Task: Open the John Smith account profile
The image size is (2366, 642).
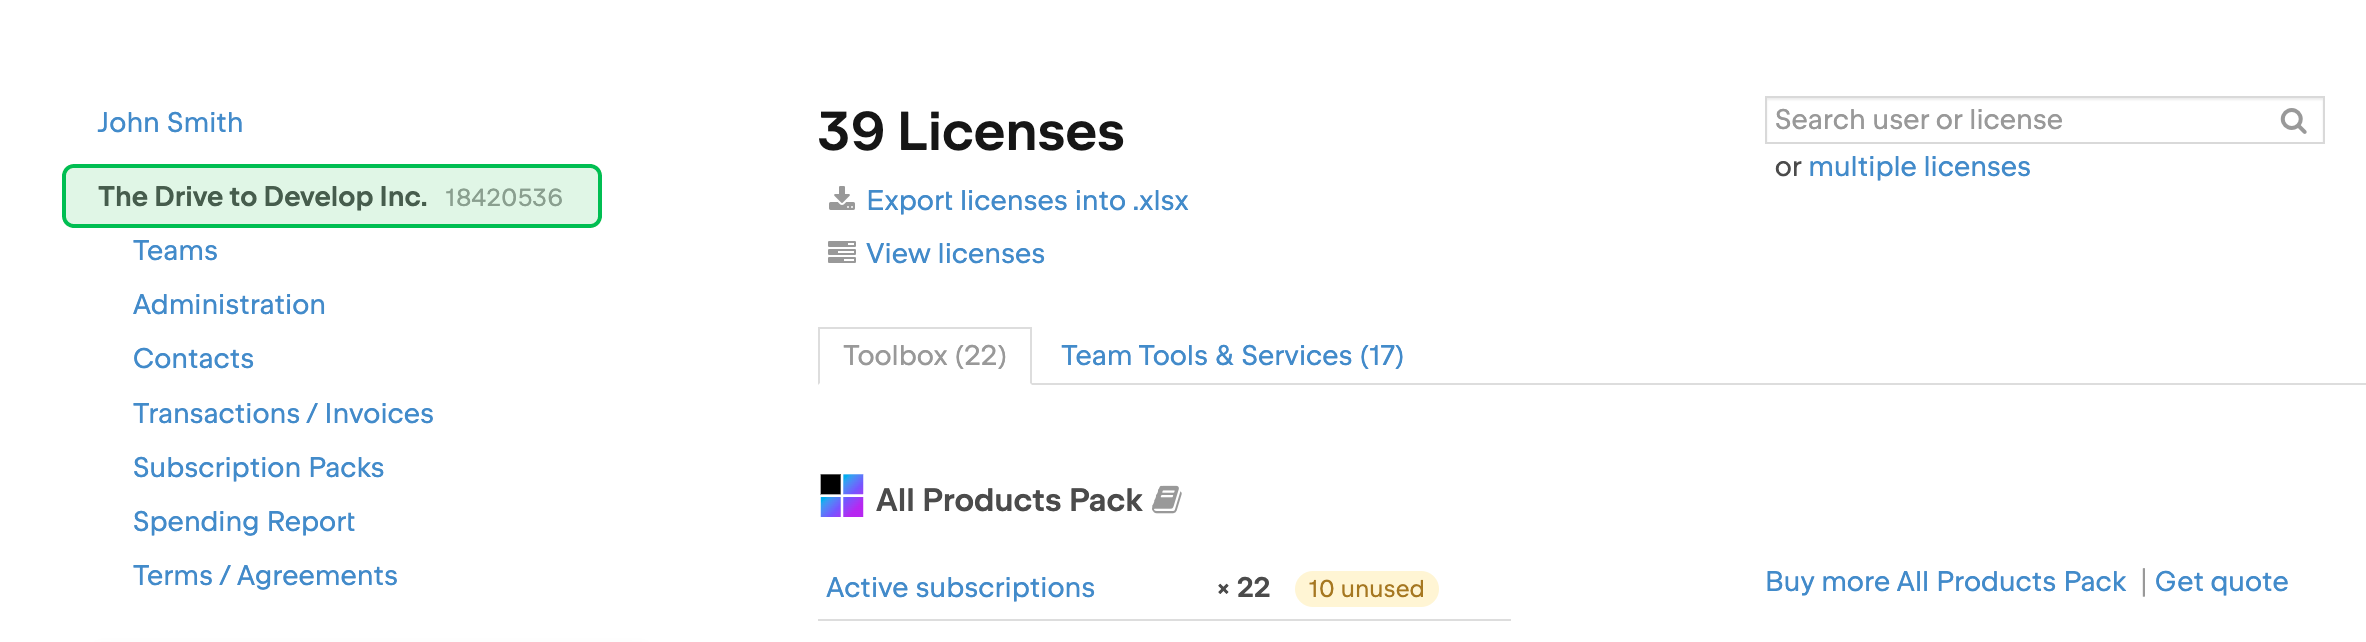Action: point(170,121)
